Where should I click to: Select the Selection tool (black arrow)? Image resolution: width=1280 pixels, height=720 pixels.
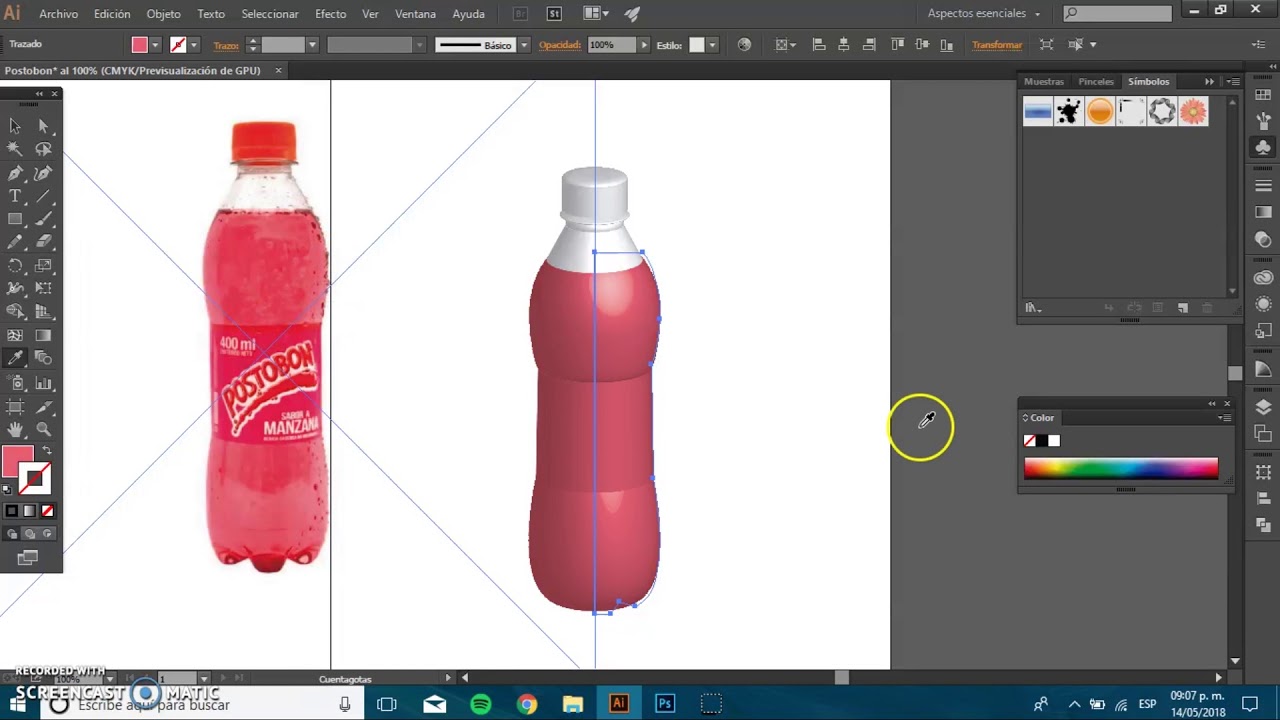click(x=15, y=125)
